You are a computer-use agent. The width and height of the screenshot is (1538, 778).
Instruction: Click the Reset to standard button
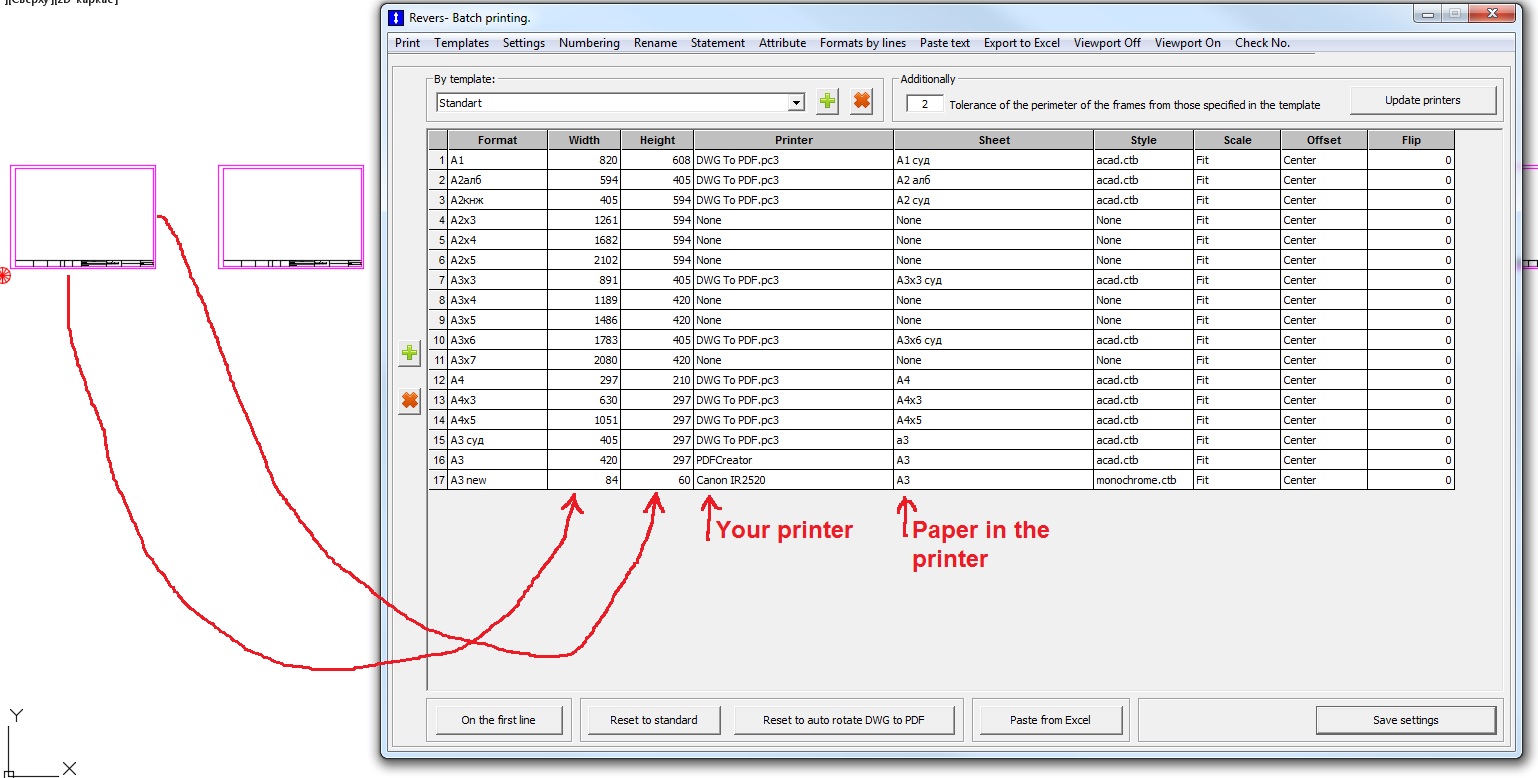[x=653, y=719]
